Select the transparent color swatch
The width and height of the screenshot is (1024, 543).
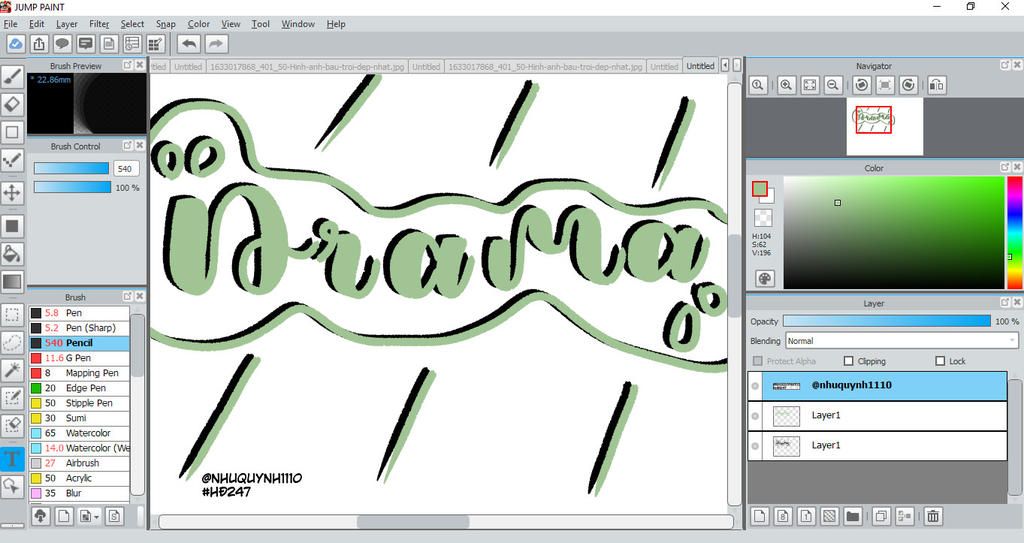click(x=763, y=218)
